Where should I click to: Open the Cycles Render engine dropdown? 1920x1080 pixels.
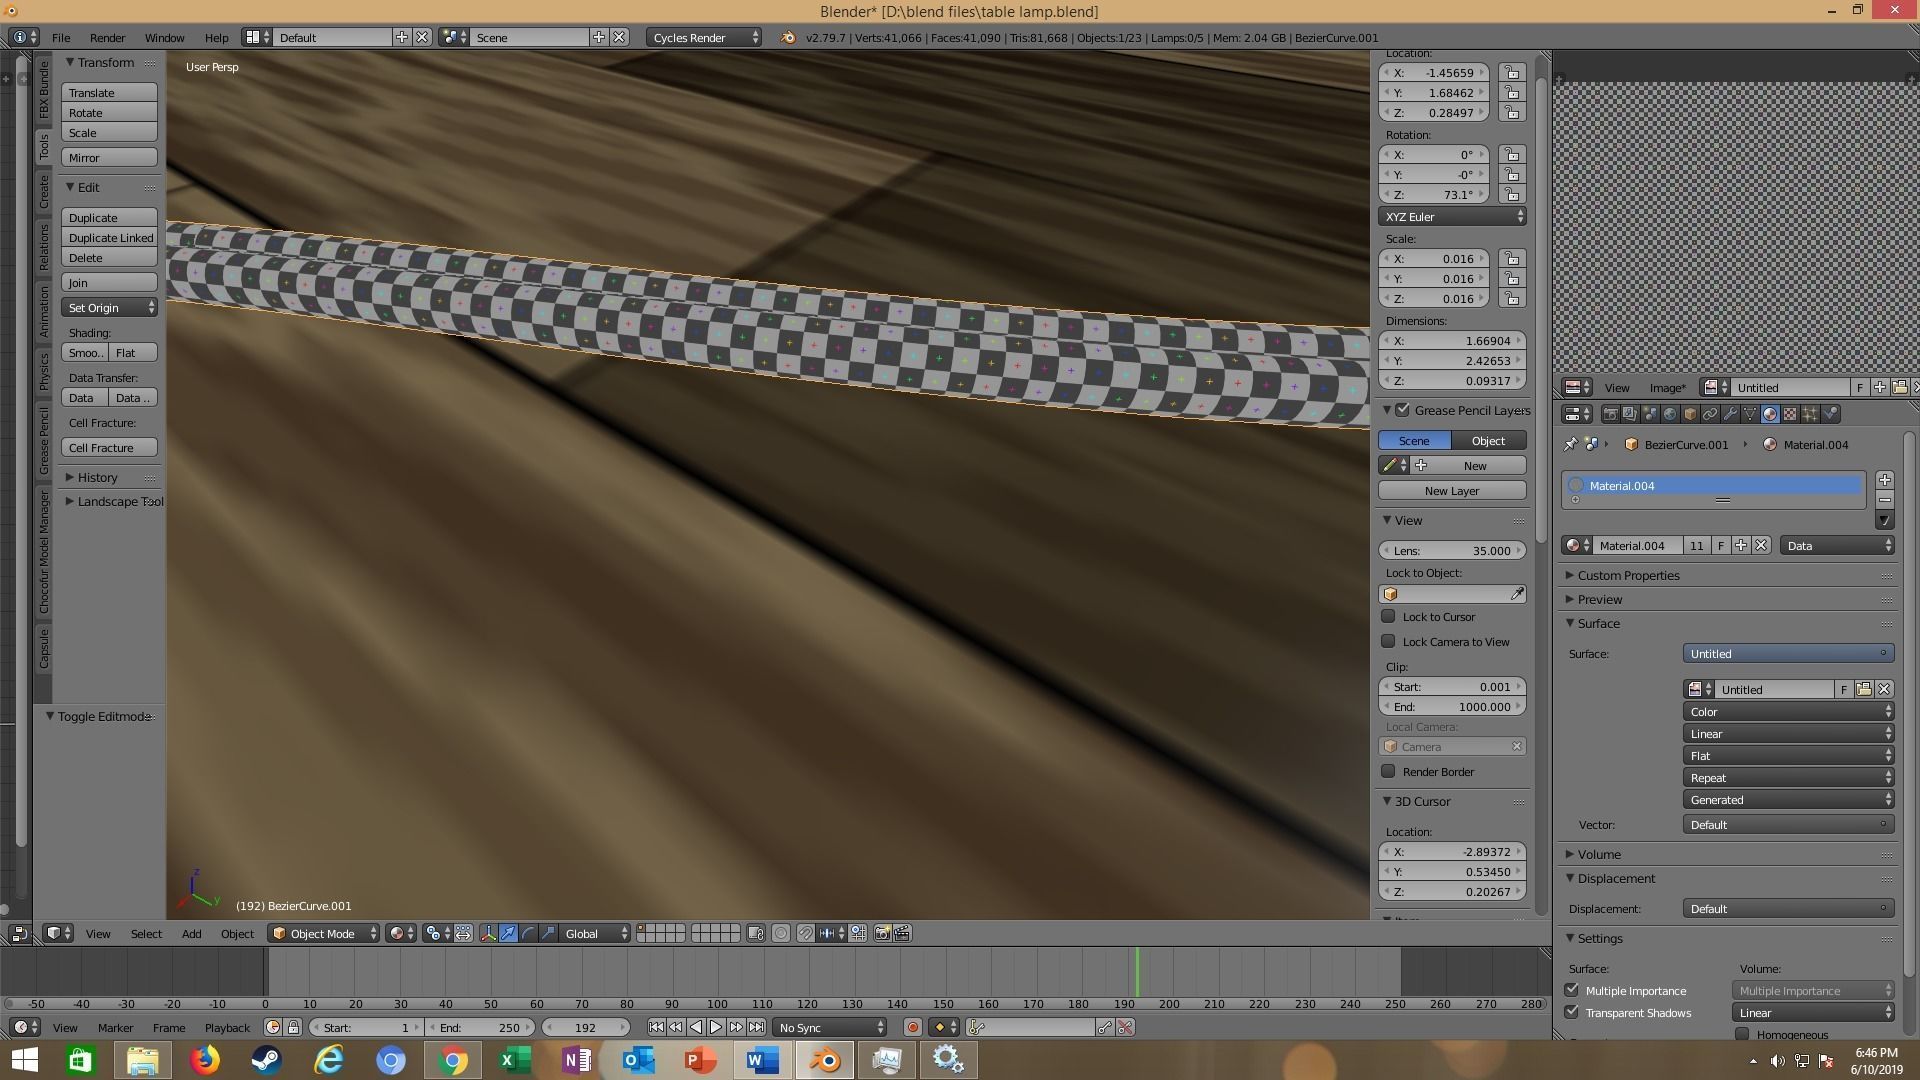[x=704, y=37]
